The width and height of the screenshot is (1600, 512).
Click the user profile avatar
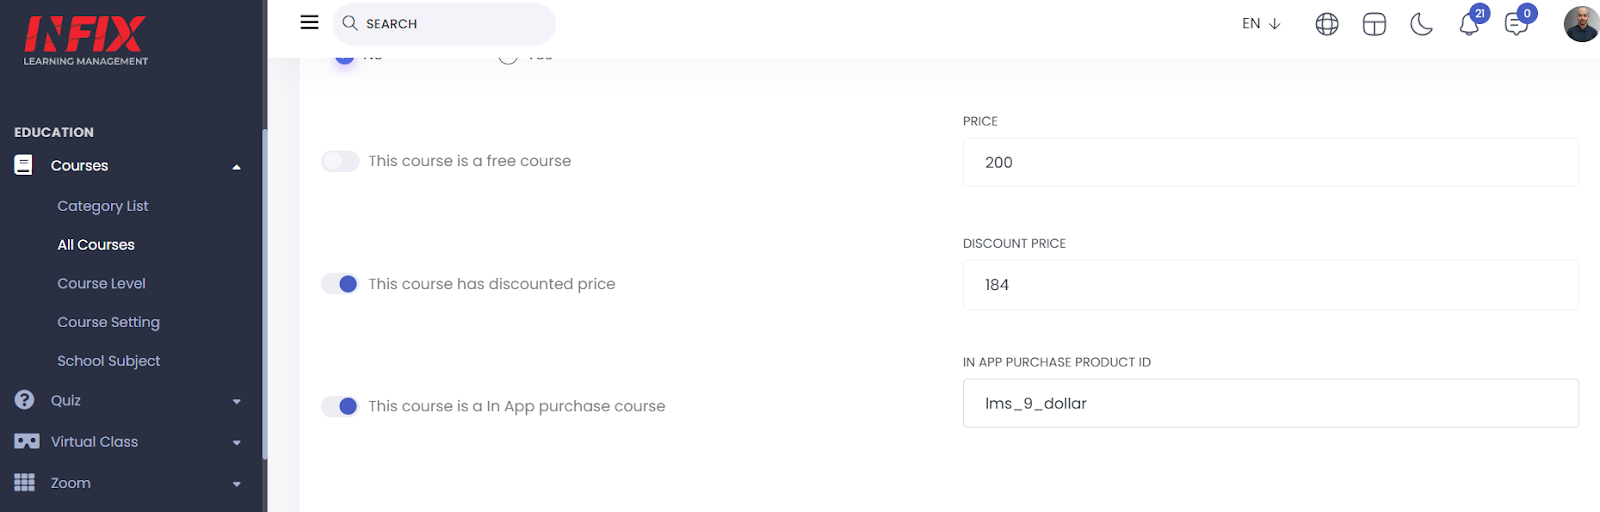pyautogui.click(x=1581, y=24)
